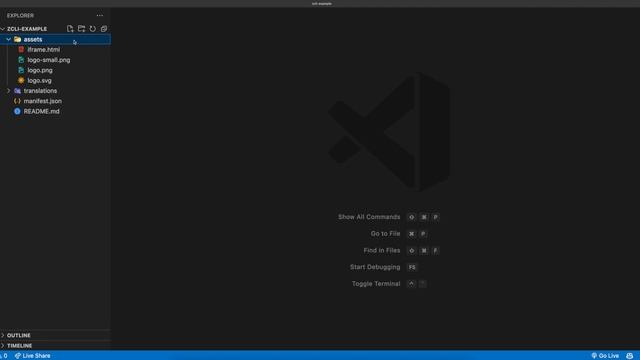
Task: Click the logo.svg file icon
Action: 21,80
